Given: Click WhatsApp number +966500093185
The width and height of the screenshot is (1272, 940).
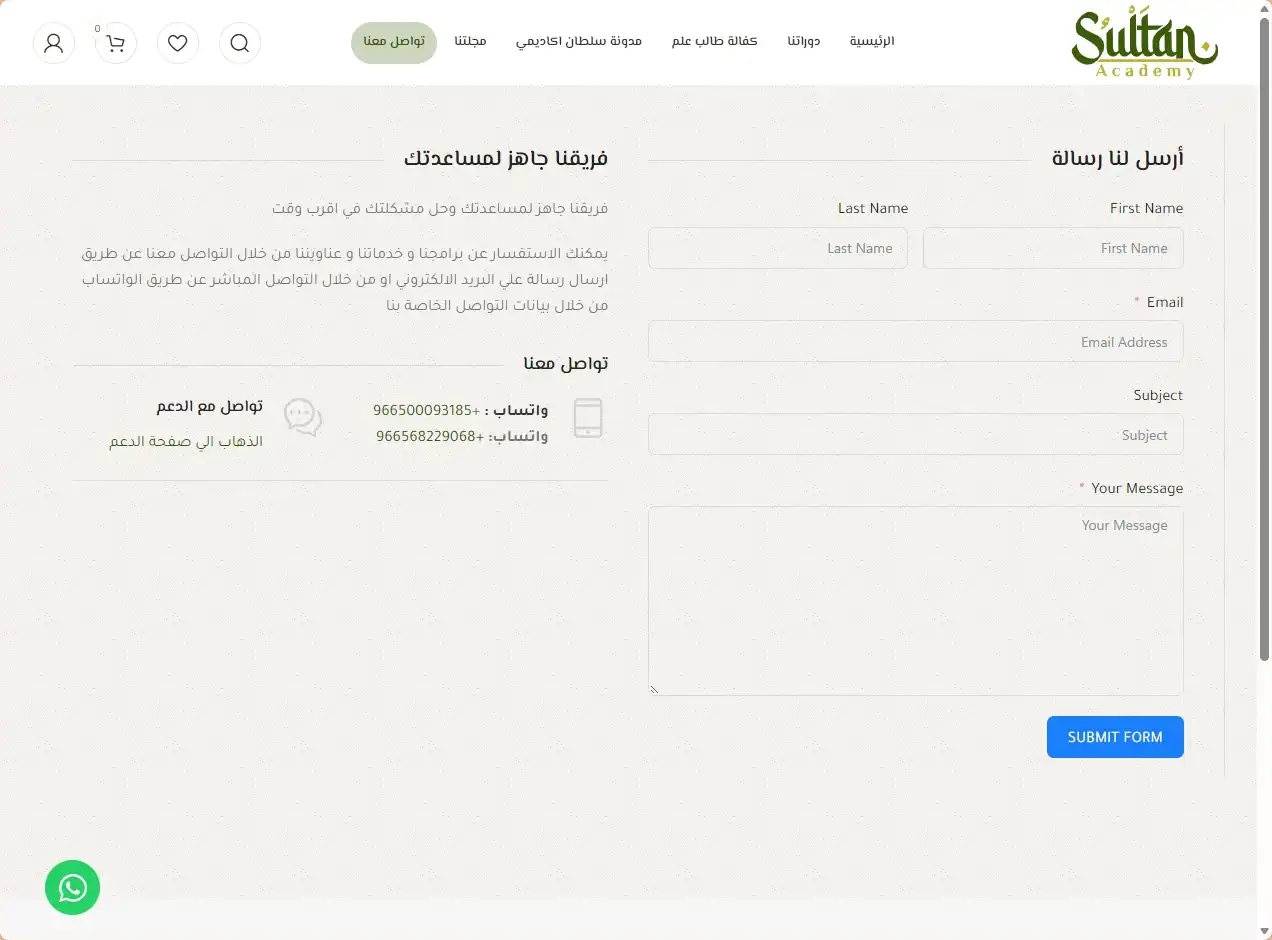Looking at the screenshot, I should pyautogui.click(x=427, y=411).
